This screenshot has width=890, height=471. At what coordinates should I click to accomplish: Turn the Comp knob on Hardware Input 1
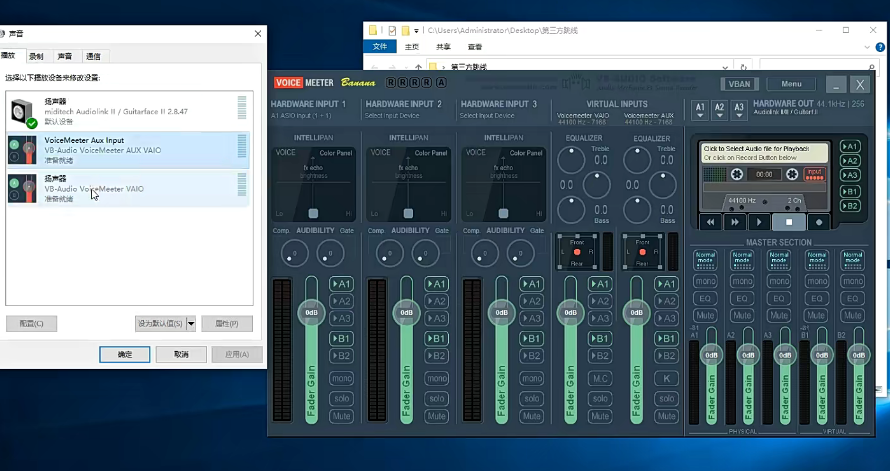tap(294, 253)
